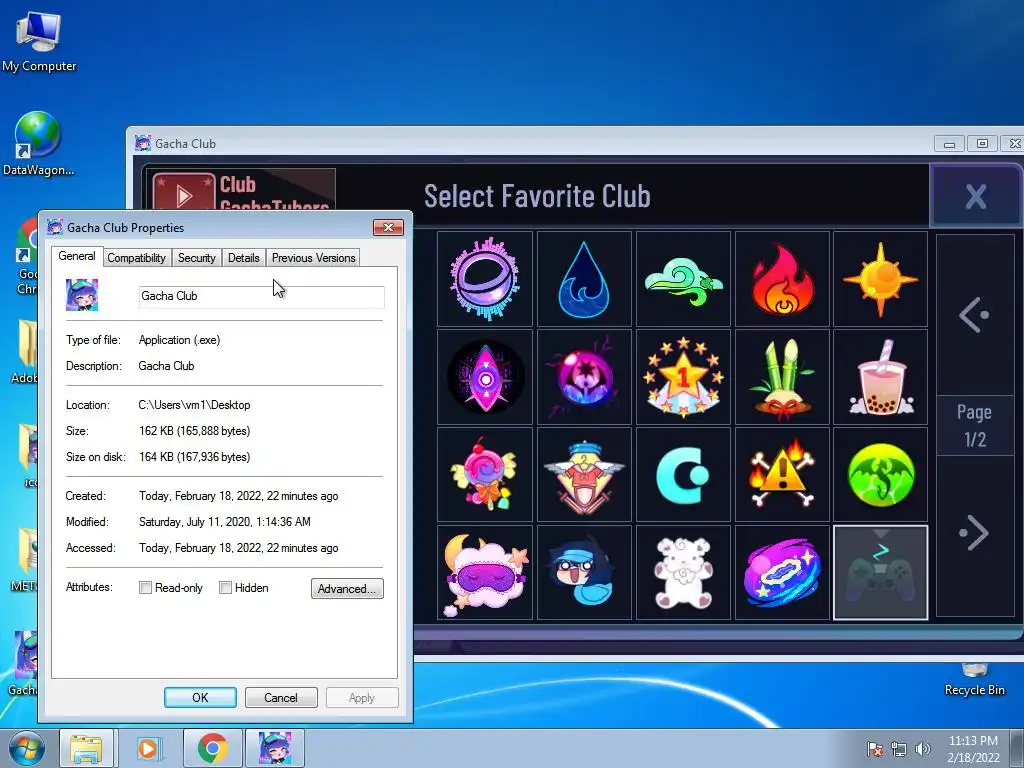Pick the magenta dark orb club
Screen dimensions: 1024x768
click(x=584, y=377)
